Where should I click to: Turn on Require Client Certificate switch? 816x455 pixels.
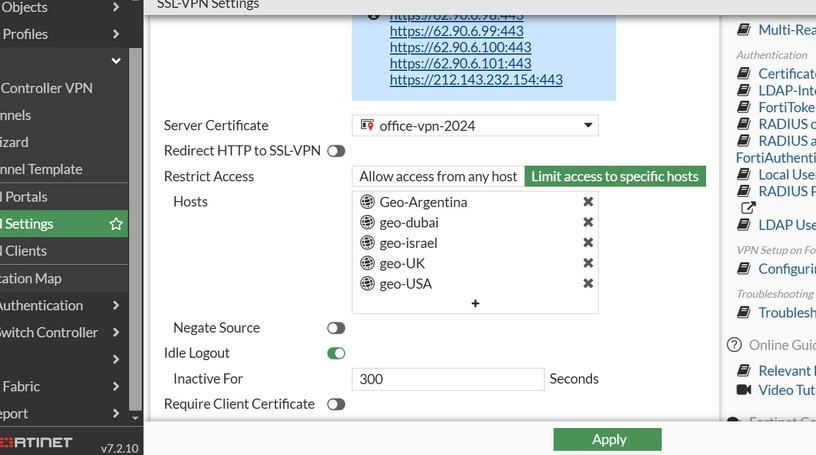click(x=336, y=405)
